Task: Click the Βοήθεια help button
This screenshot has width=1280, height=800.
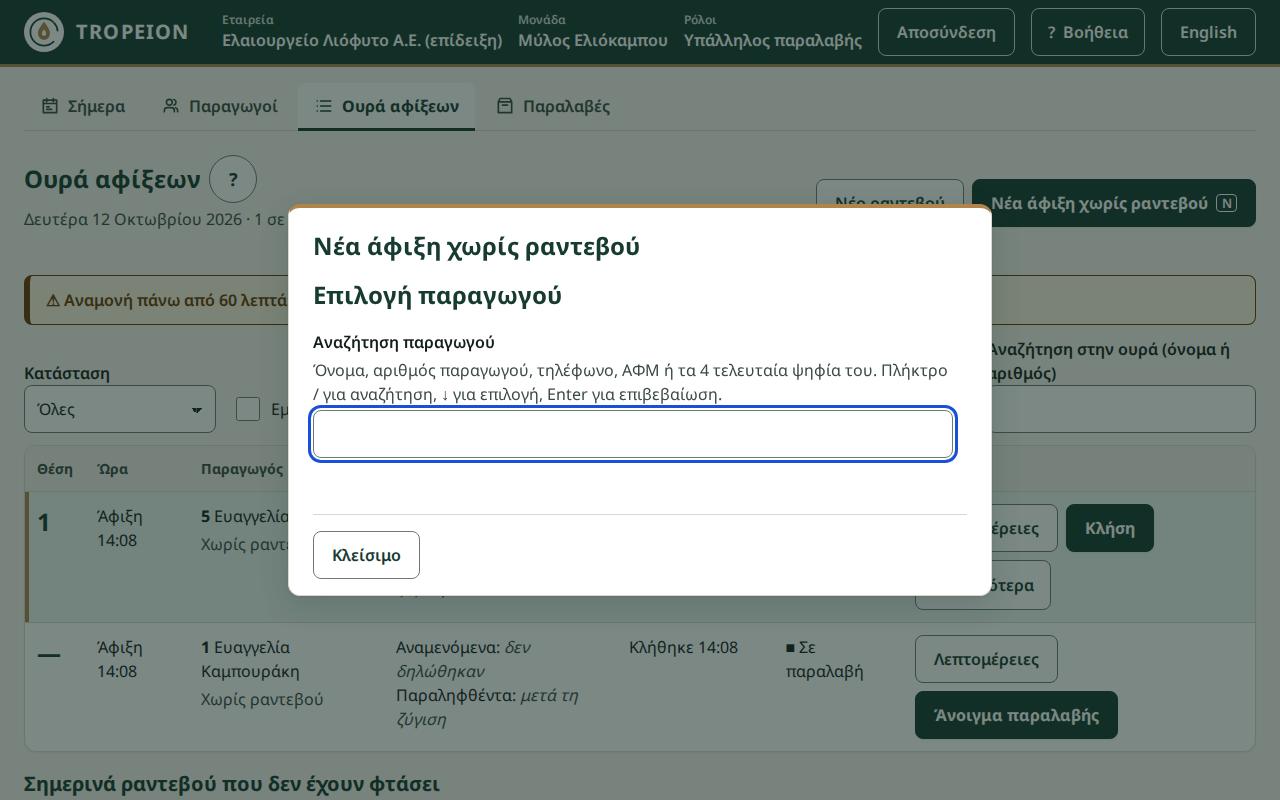Action: 1087,32
